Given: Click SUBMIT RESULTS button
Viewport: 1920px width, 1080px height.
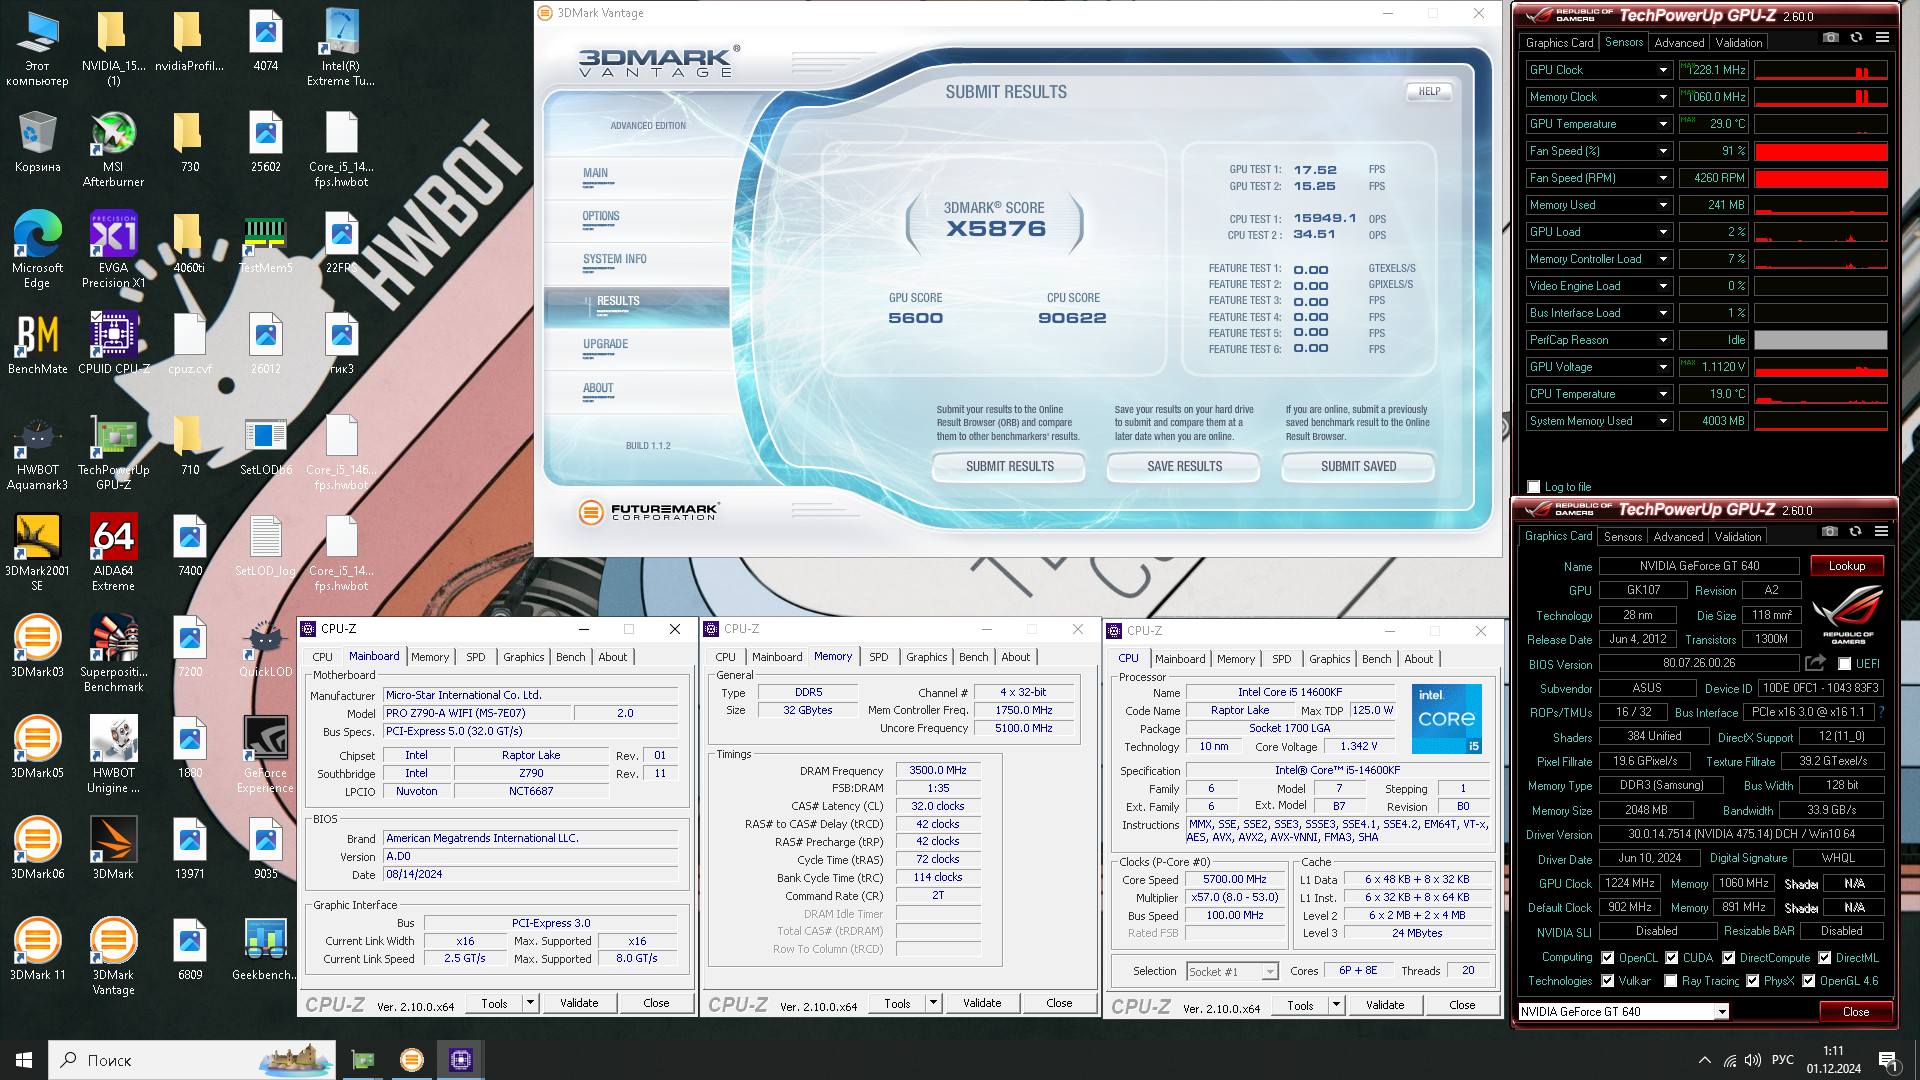Looking at the screenshot, I should coord(1009,467).
